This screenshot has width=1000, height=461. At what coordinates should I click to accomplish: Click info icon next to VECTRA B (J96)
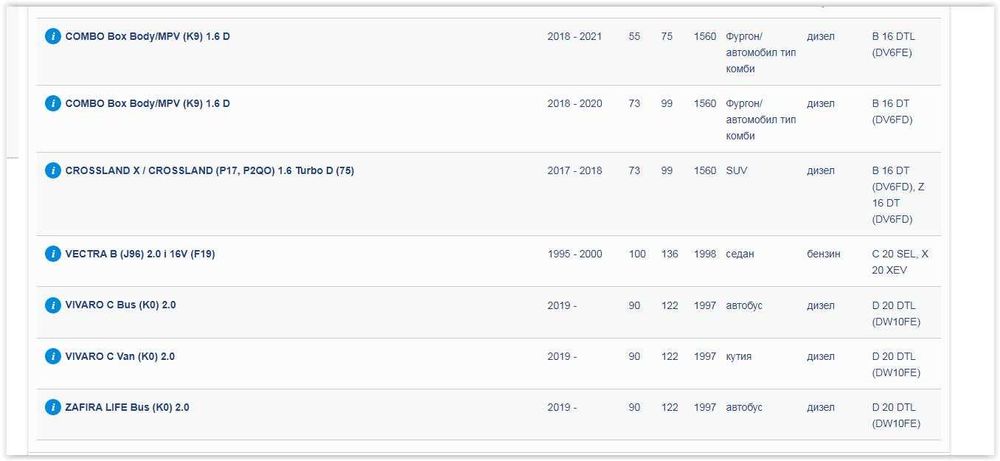[x=53, y=254]
